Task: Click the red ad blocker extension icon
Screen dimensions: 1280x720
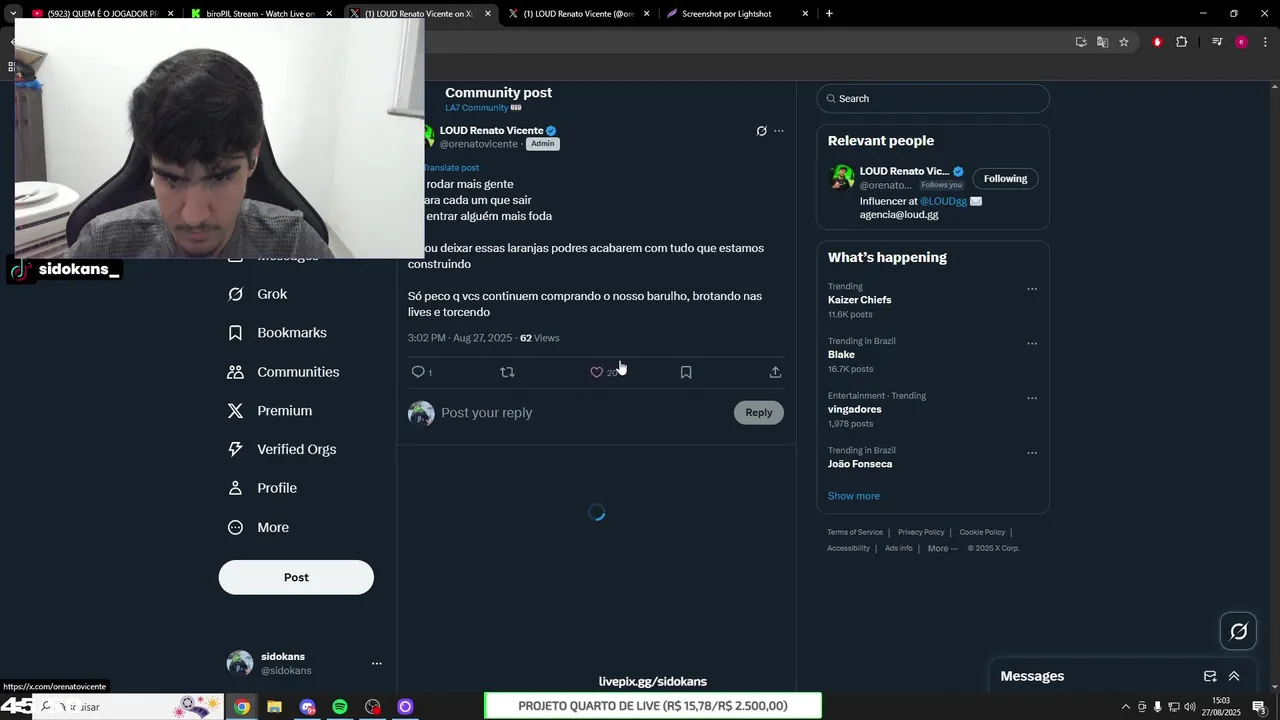Action: (1157, 42)
